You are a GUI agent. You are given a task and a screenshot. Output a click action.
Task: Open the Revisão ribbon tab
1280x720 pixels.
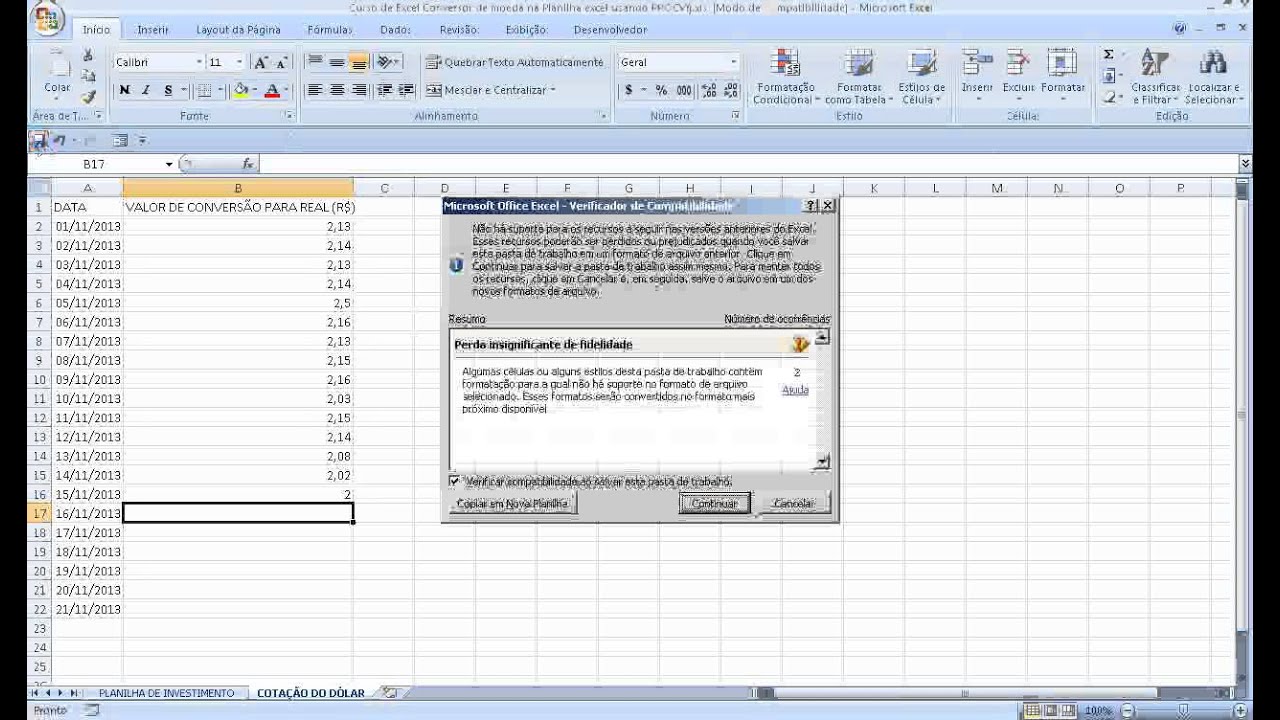[x=459, y=30]
